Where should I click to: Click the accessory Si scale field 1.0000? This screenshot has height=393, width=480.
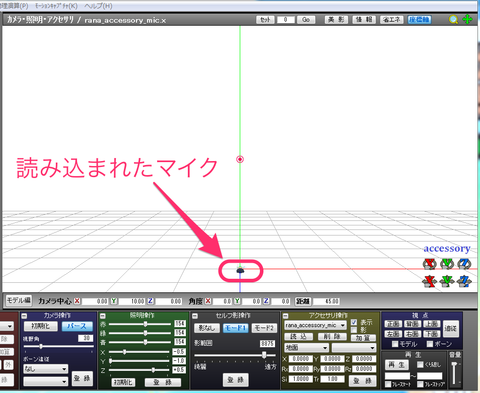click(300, 379)
